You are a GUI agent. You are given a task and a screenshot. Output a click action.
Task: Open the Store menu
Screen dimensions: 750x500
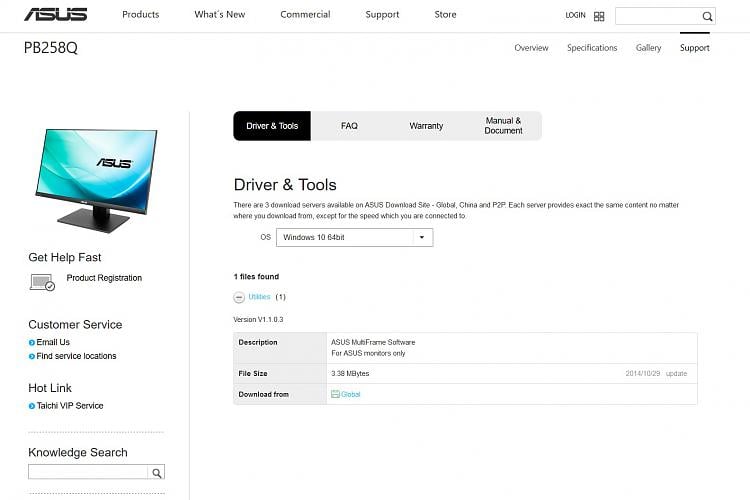coord(445,14)
